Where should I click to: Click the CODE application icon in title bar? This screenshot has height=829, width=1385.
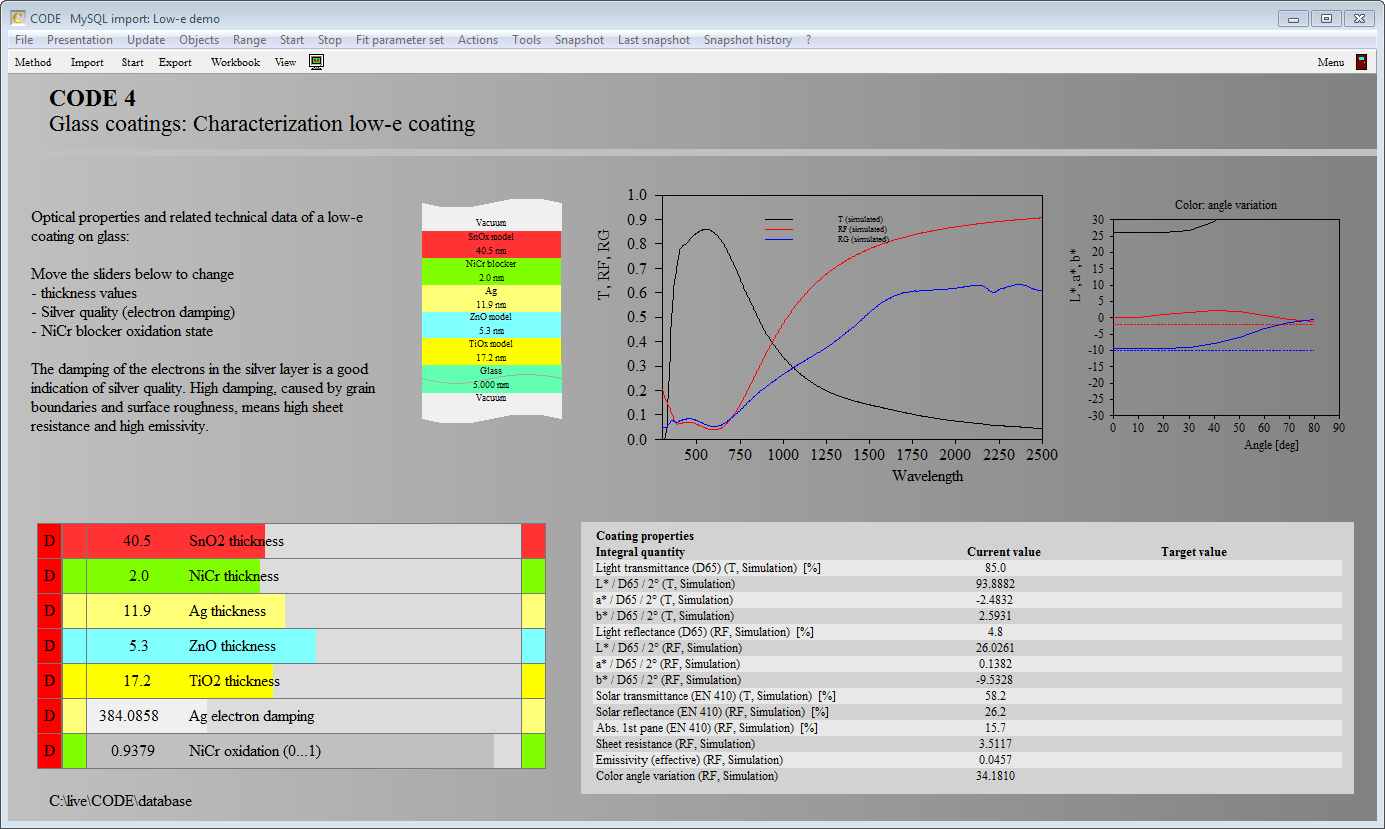point(17,18)
